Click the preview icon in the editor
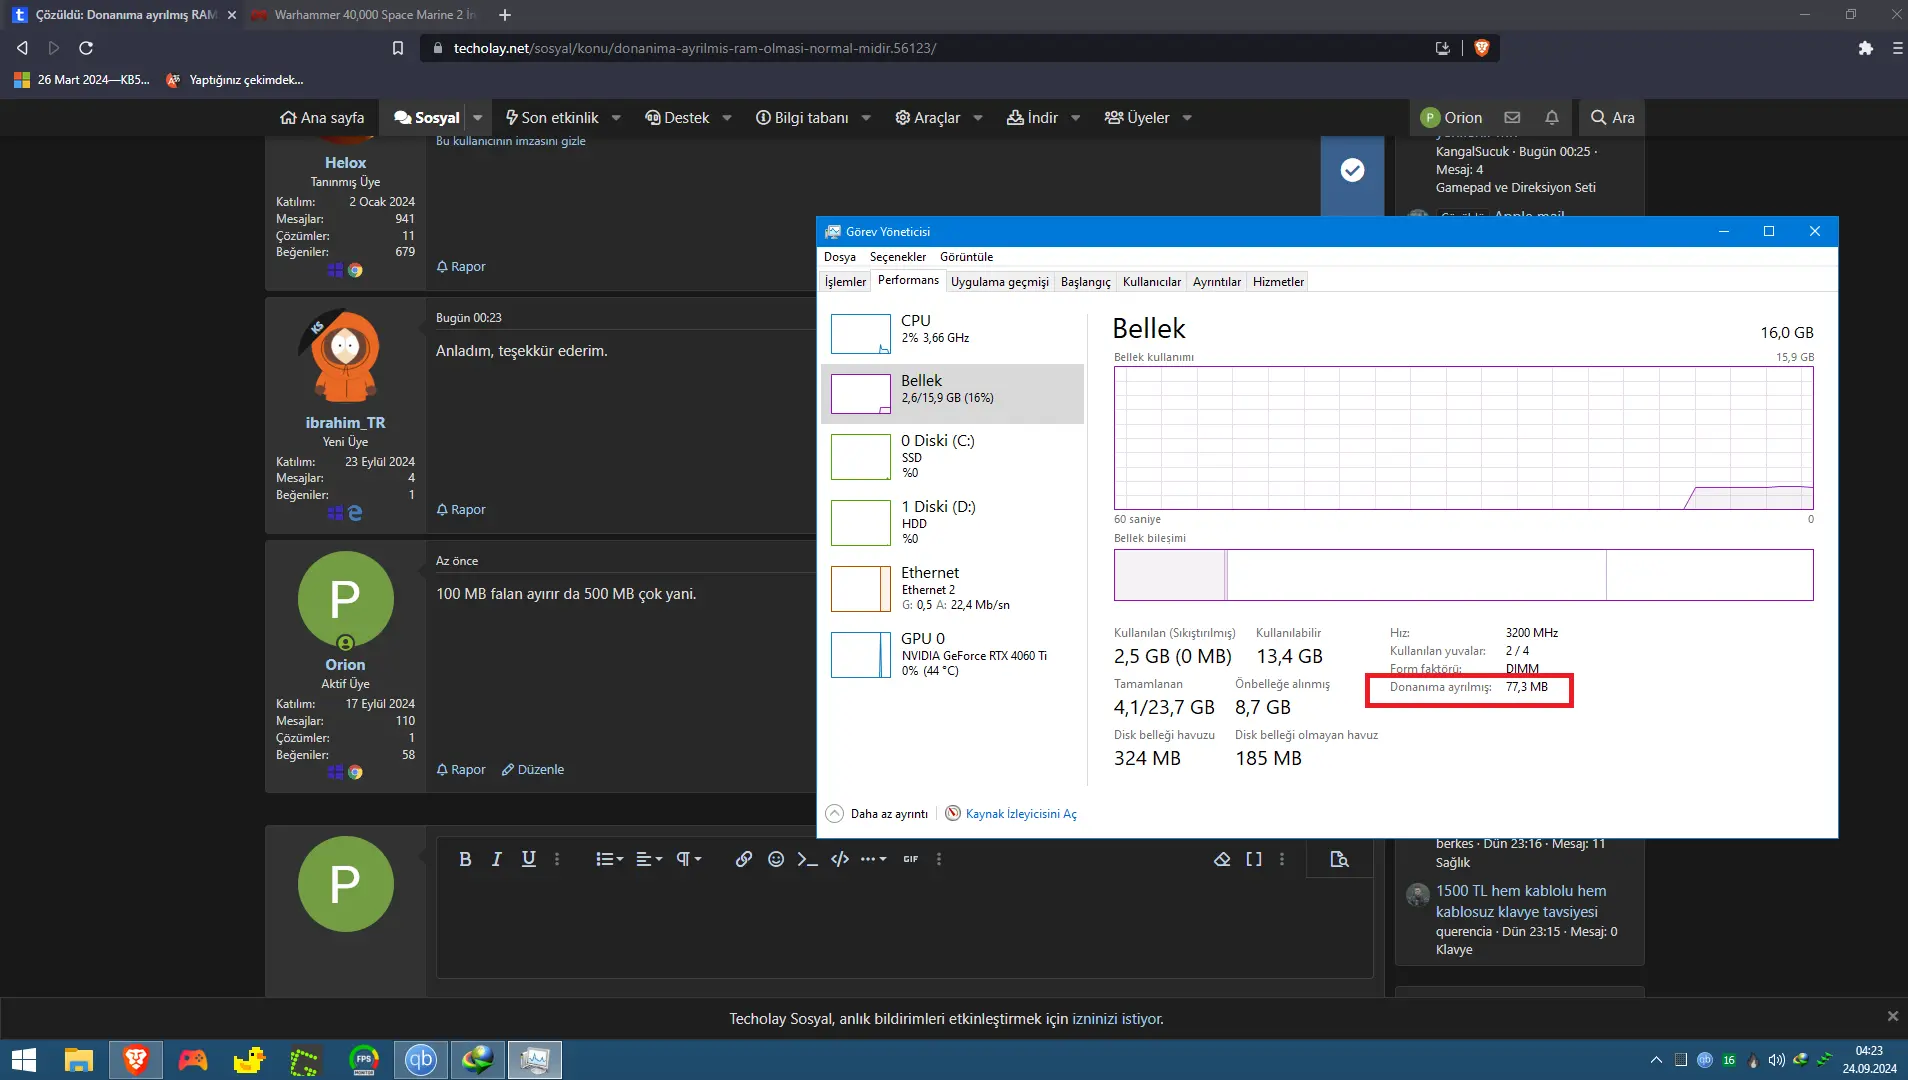 [x=1339, y=859]
